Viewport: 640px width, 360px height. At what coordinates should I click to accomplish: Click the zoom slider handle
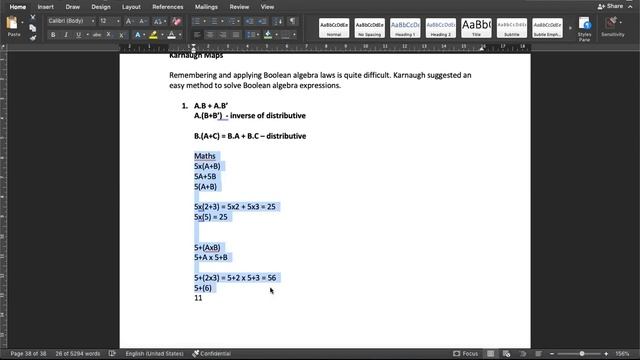582,353
